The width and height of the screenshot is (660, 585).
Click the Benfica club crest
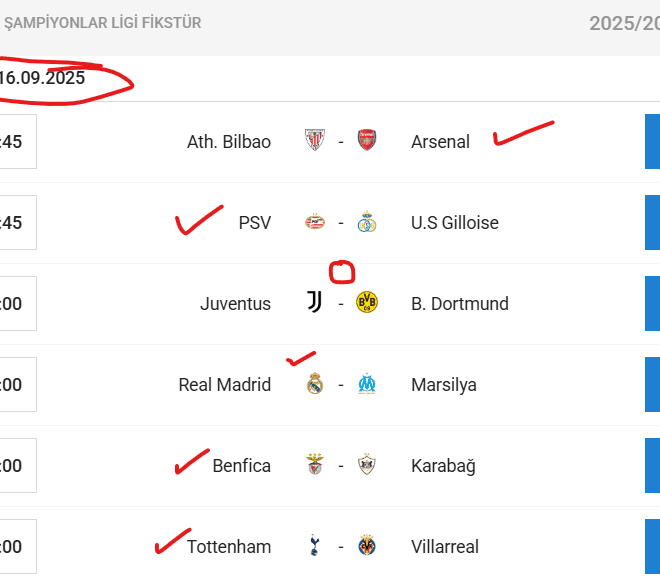(315, 465)
